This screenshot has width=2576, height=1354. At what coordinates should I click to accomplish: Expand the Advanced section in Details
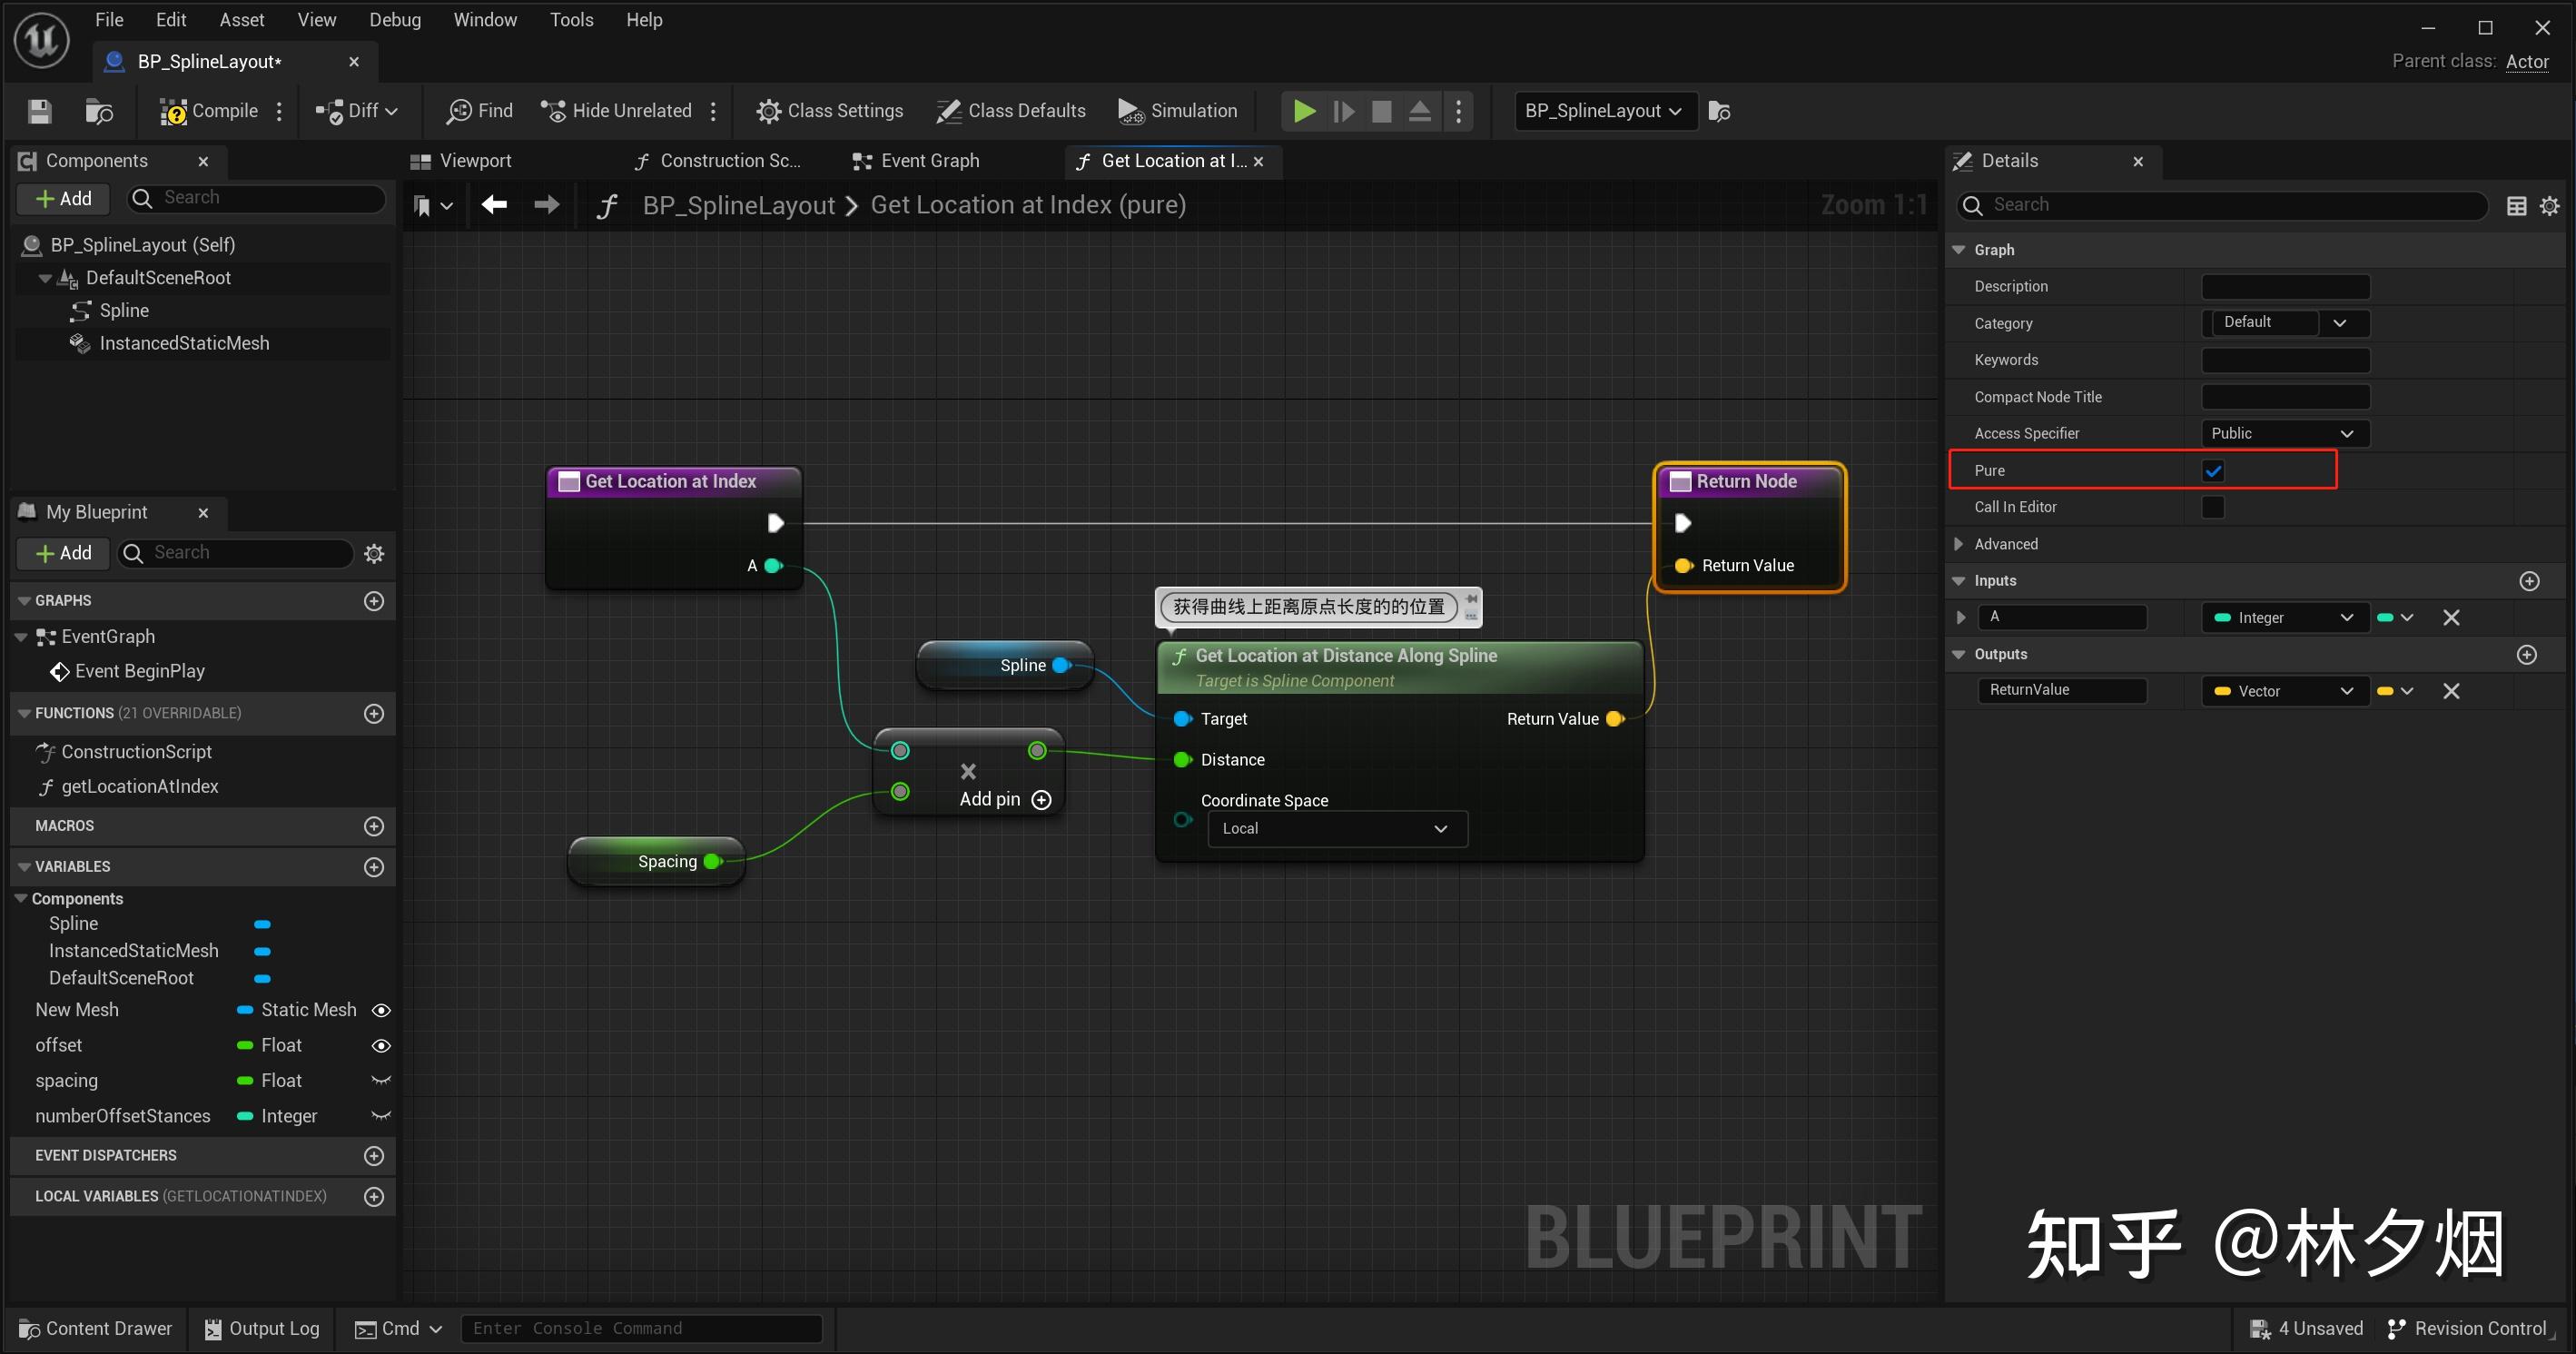click(x=1959, y=544)
